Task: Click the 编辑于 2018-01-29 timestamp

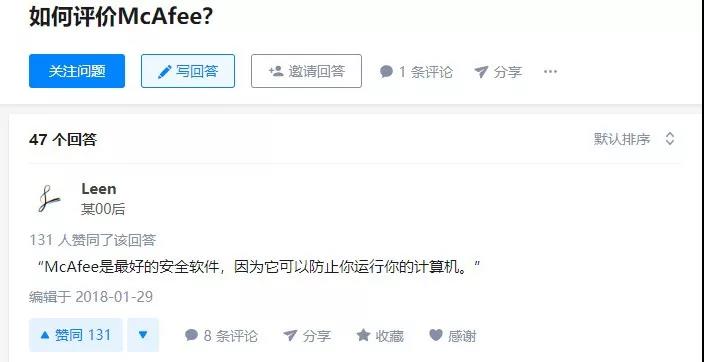Action: pyautogui.click(x=91, y=297)
